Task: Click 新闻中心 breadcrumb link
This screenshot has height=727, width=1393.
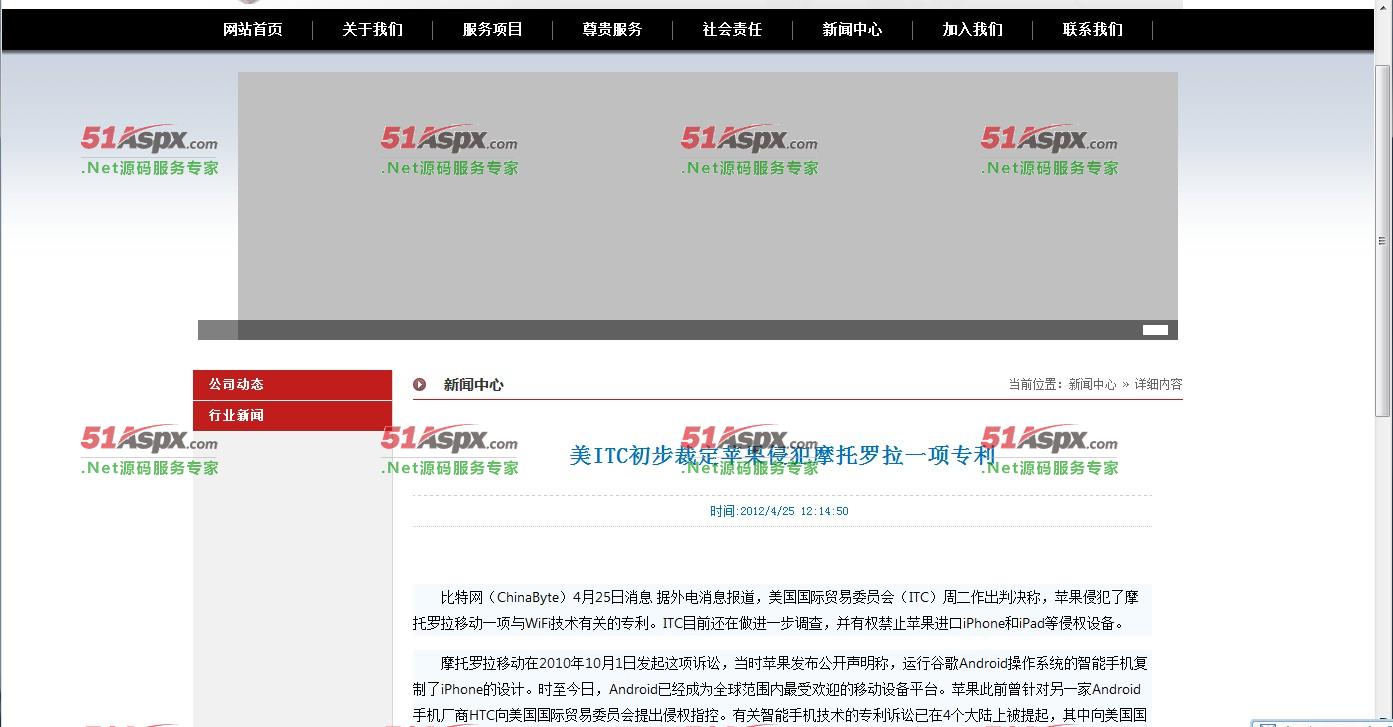Action: [1092, 384]
